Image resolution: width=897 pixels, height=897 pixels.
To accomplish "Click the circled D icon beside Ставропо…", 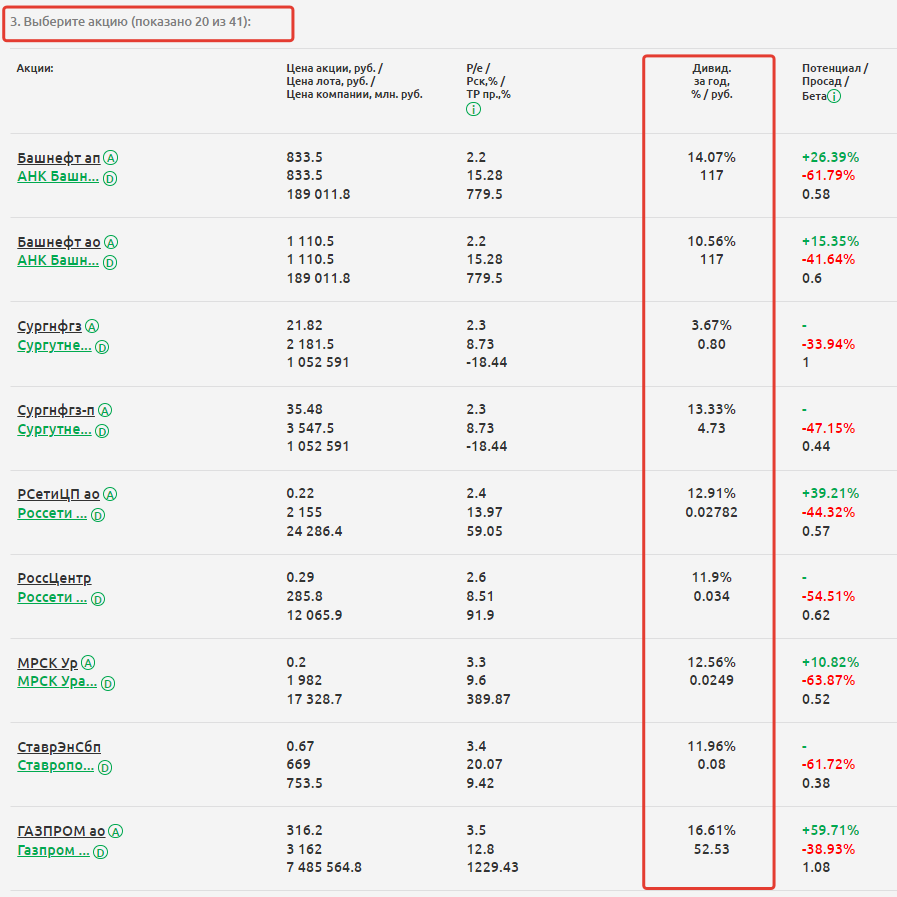I will click(105, 767).
